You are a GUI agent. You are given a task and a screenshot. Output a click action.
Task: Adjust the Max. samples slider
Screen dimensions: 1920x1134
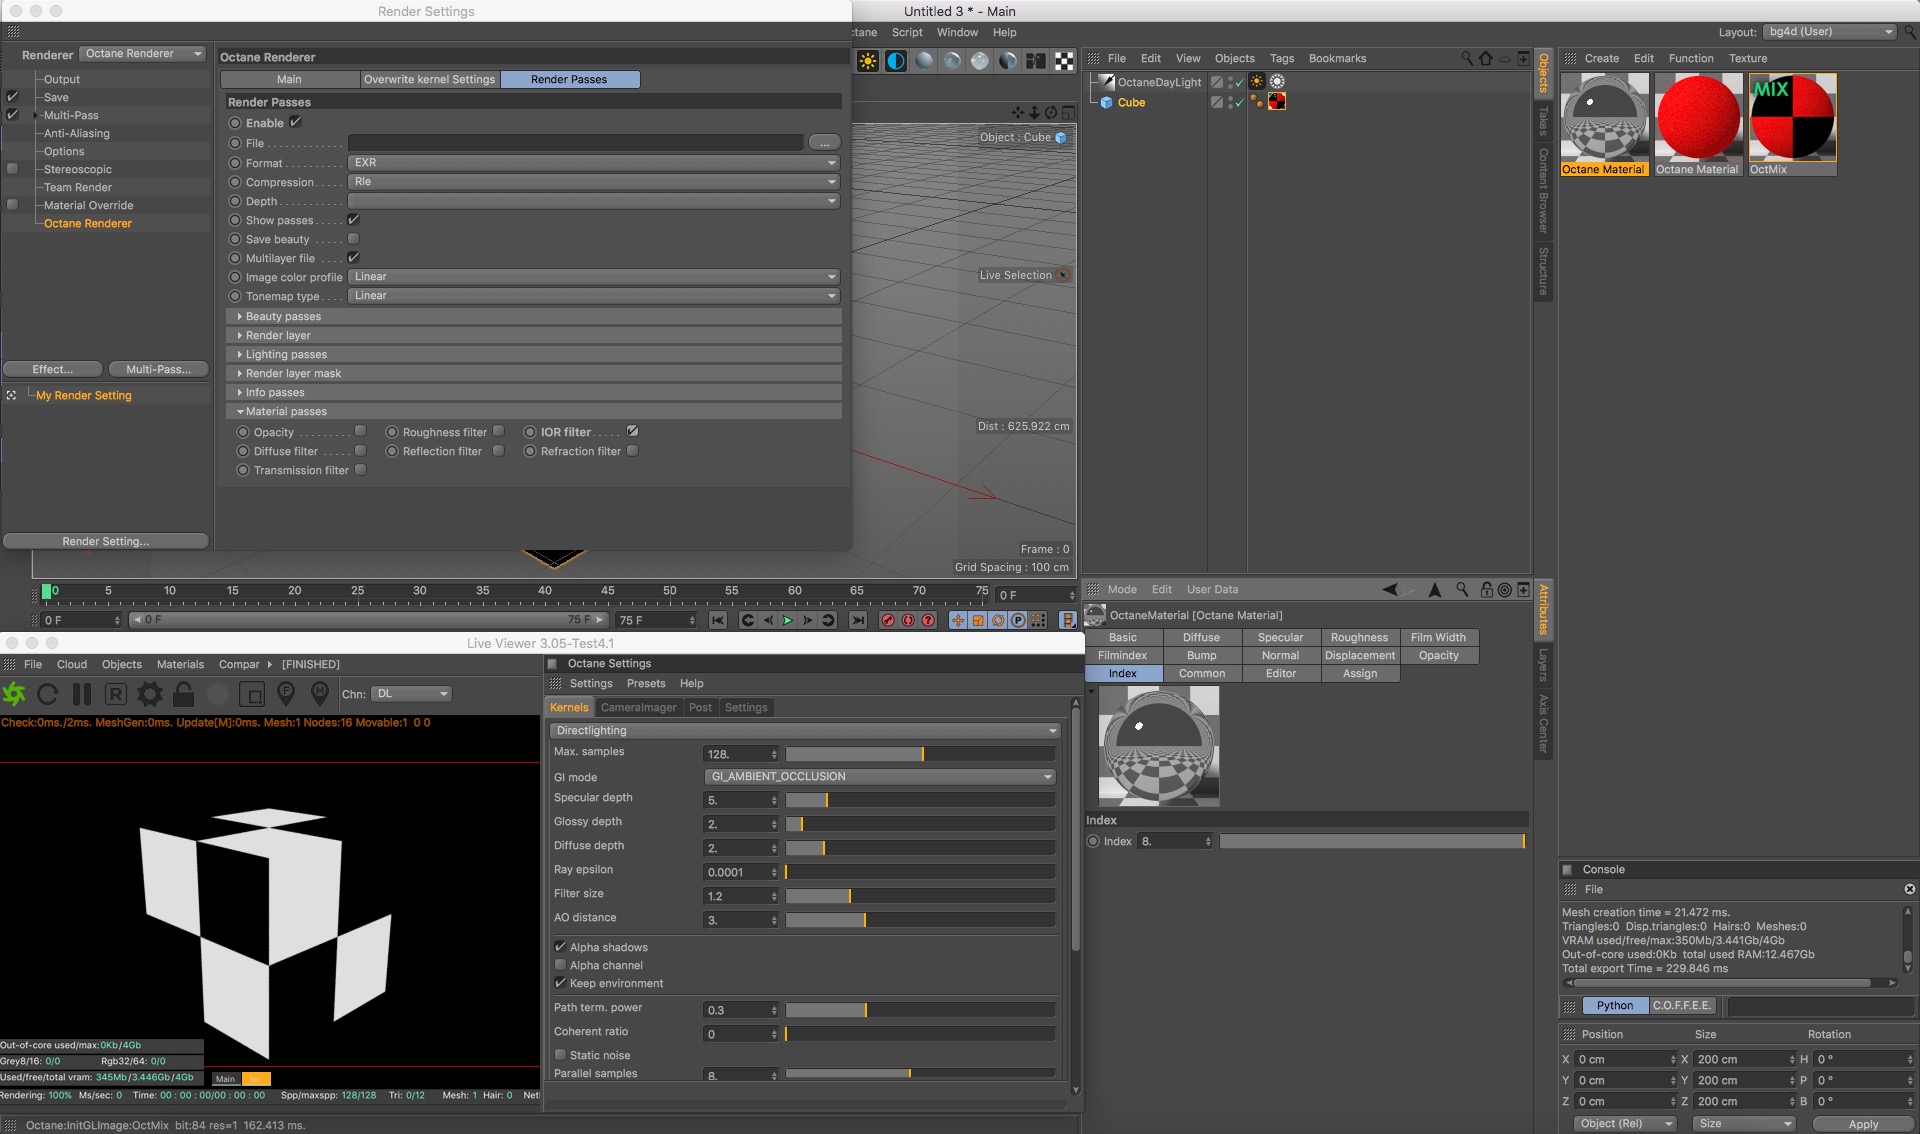pos(921,754)
